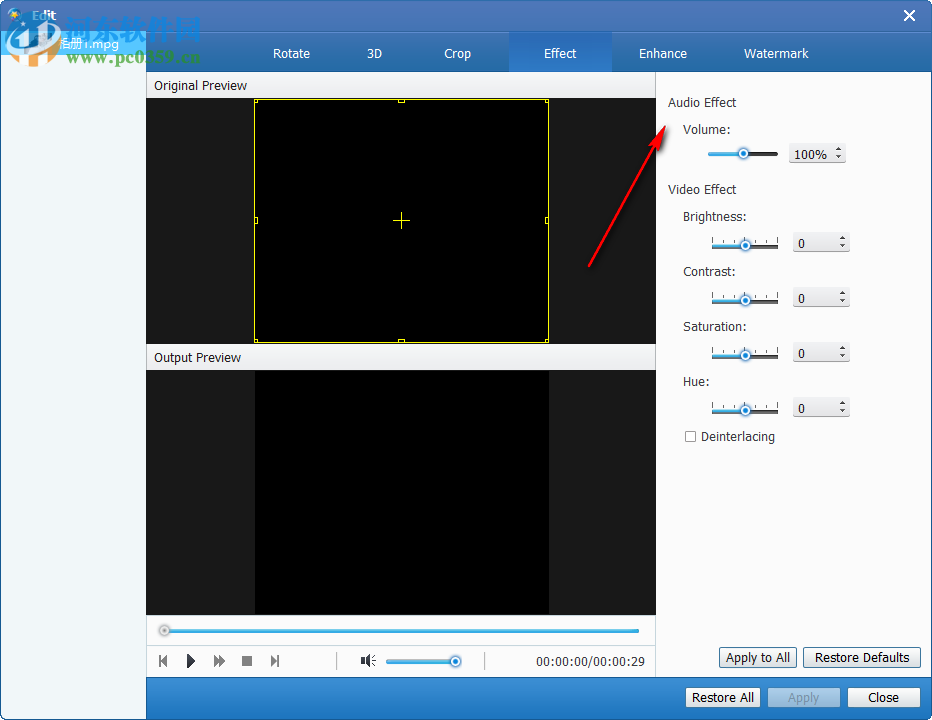The height and width of the screenshot is (720, 932).
Task: Mute the preview speaker icon
Action: point(368,661)
